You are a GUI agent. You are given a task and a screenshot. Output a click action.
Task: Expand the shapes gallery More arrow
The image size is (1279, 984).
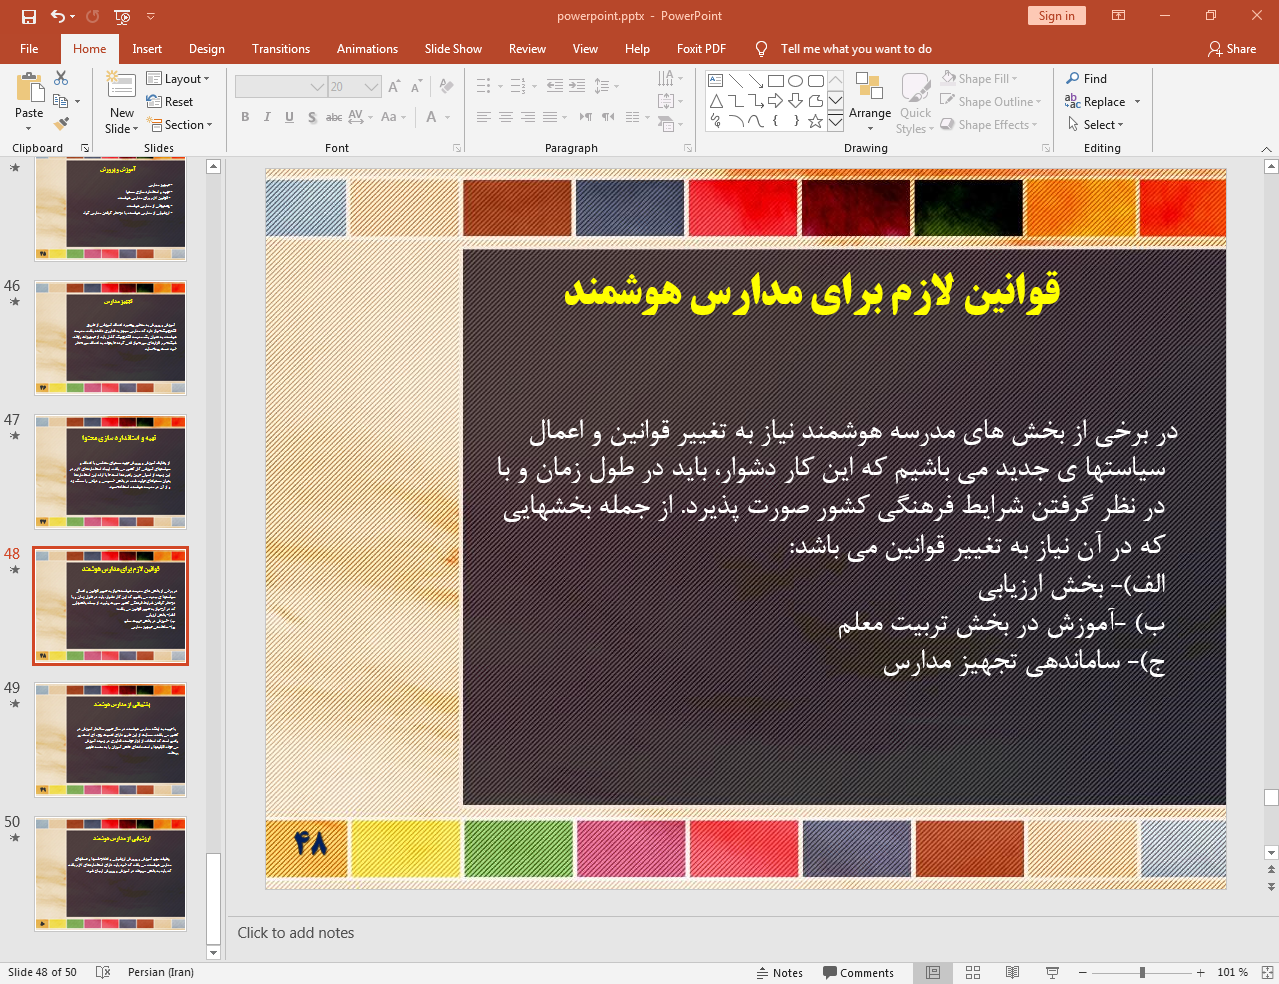(835, 120)
